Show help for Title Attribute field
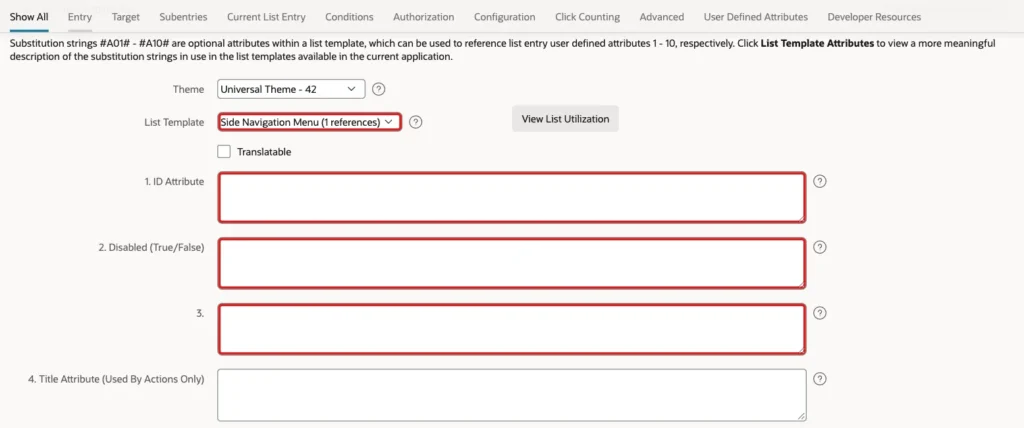Screen dimensions: 1024x428 click(x=821, y=378)
